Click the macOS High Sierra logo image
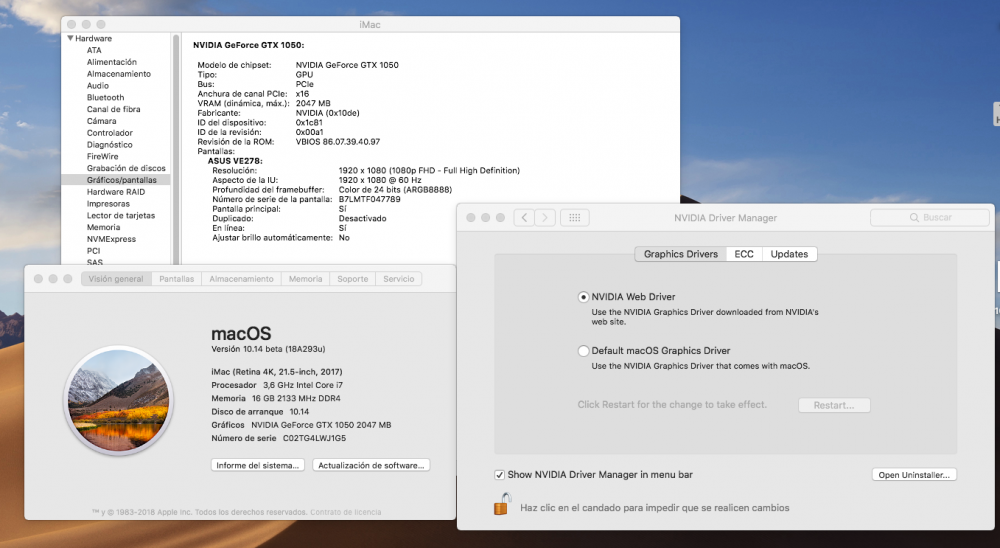The height and width of the screenshot is (548, 1000). 119,400
